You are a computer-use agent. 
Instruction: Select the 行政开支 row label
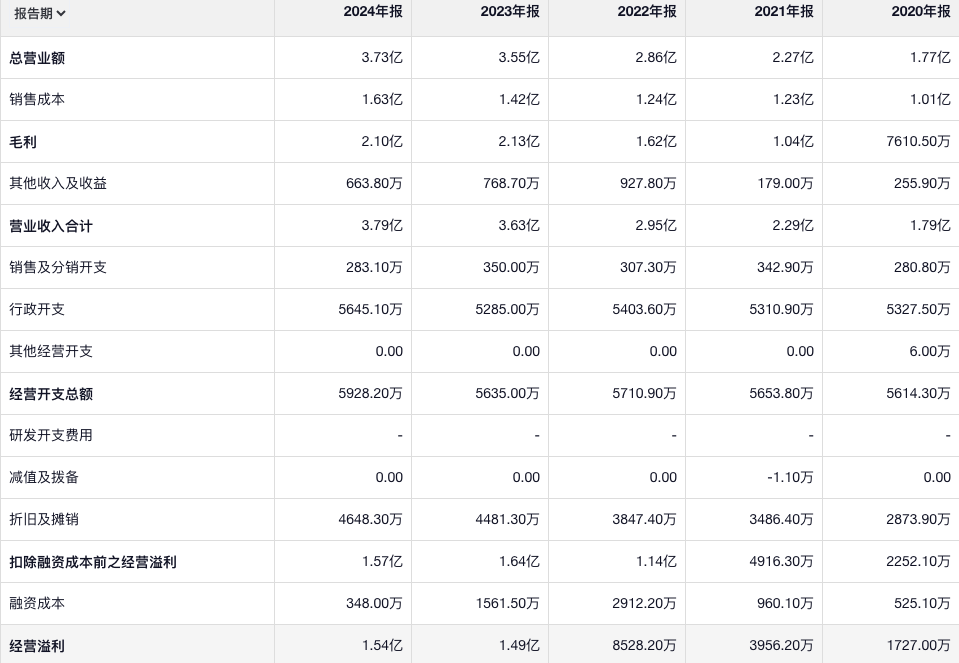(37, 310)
